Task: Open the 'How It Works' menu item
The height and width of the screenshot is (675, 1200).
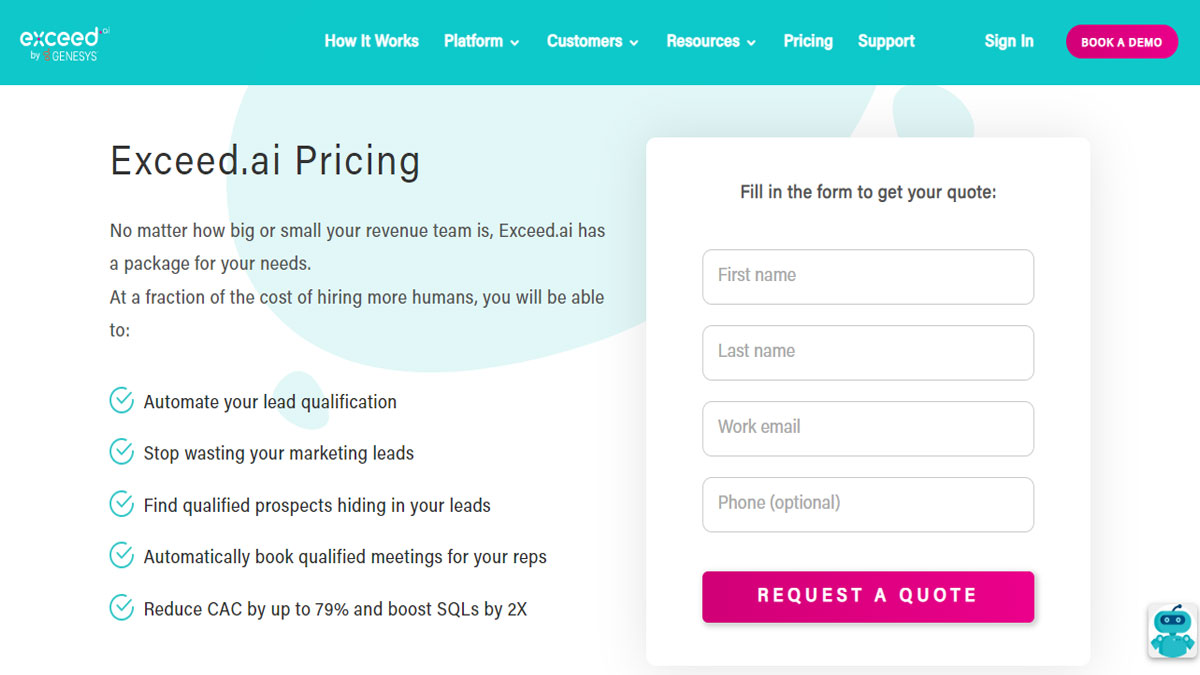Action: point(372,42)
